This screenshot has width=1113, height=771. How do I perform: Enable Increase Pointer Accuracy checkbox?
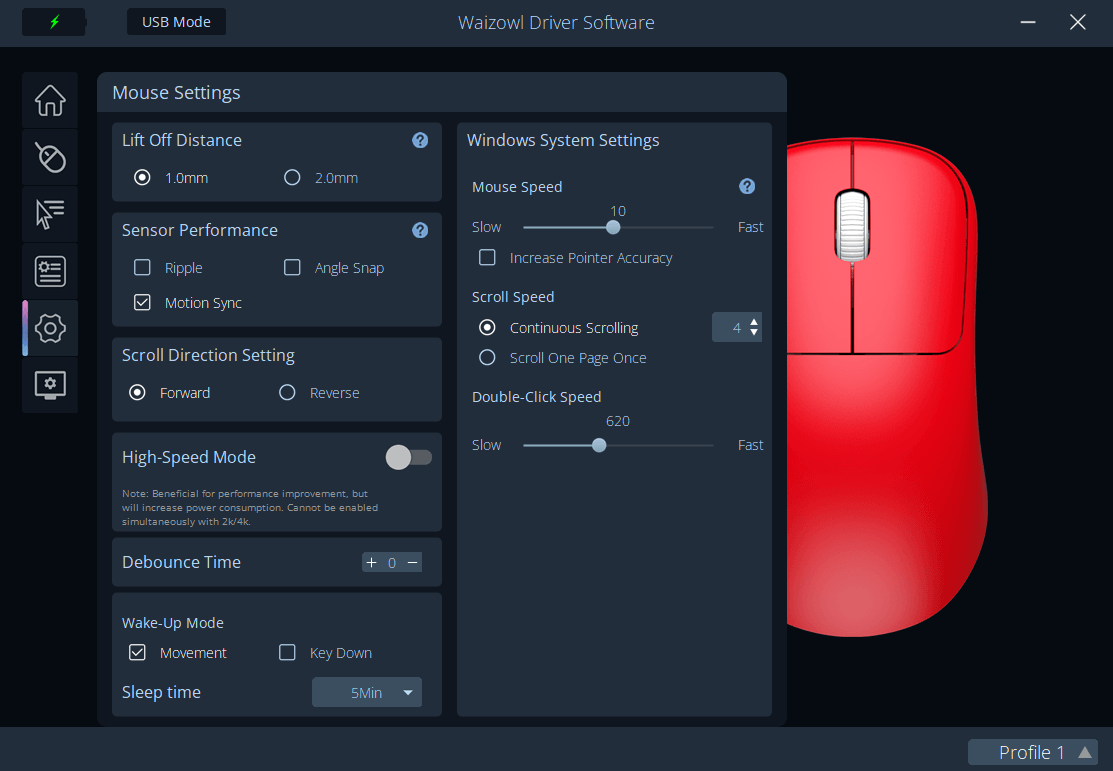pos(487,257)
